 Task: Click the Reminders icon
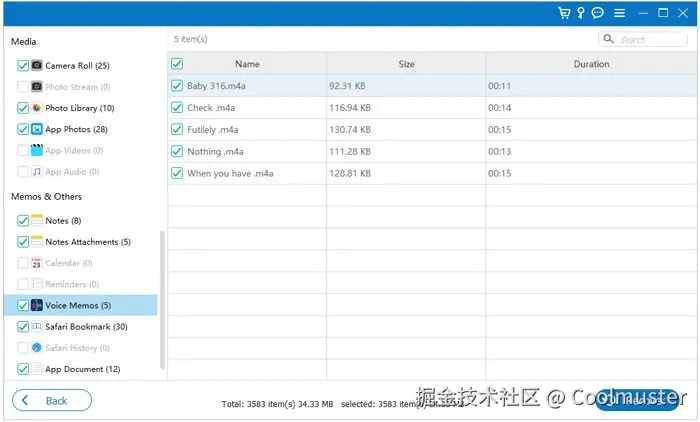tap(37, 284)
